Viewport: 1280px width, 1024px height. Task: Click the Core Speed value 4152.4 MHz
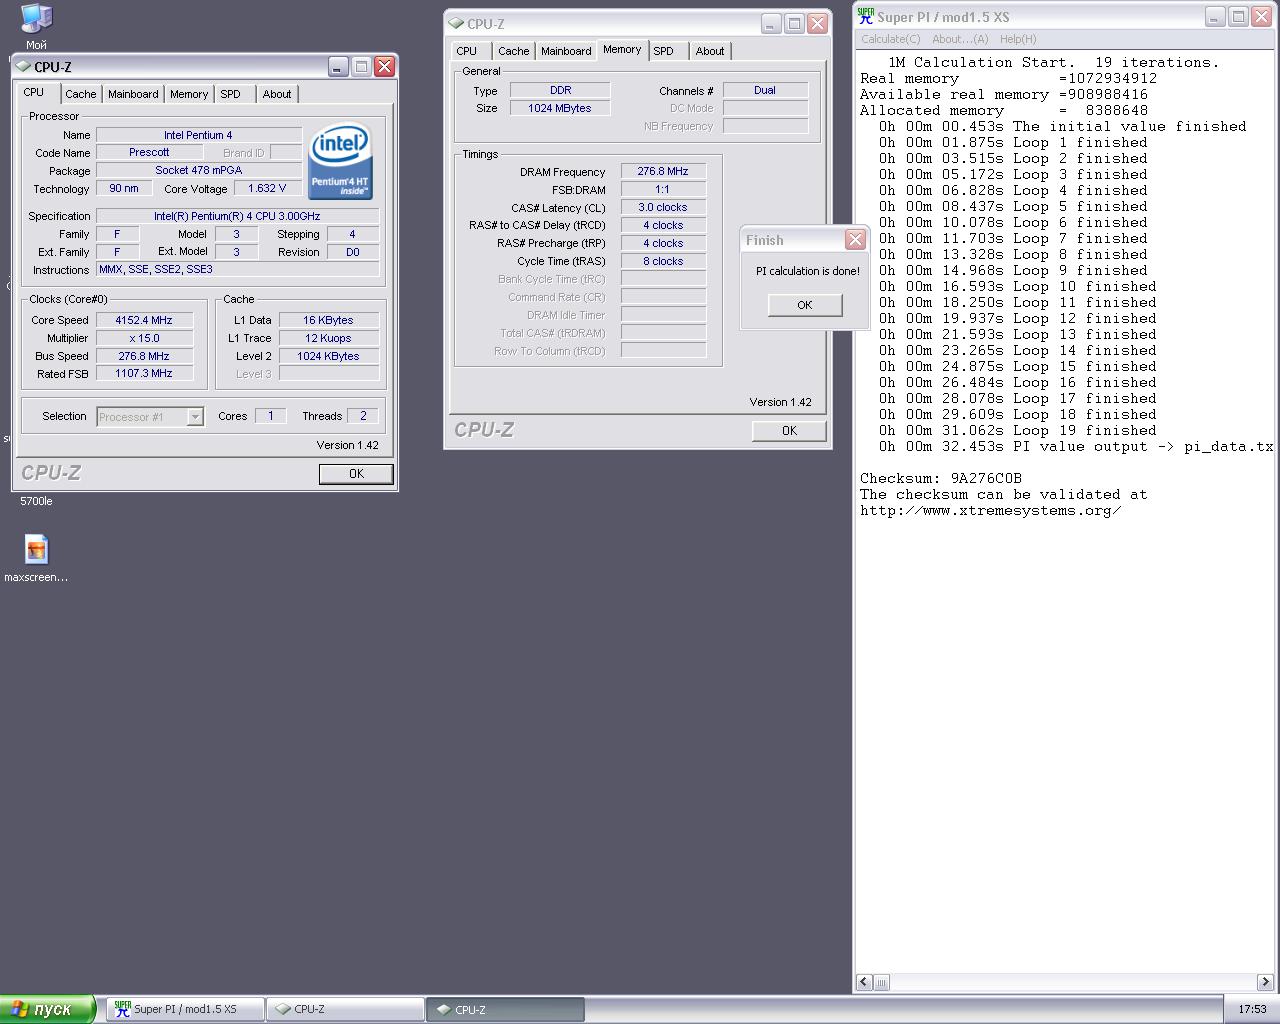[x=145, y=320]
